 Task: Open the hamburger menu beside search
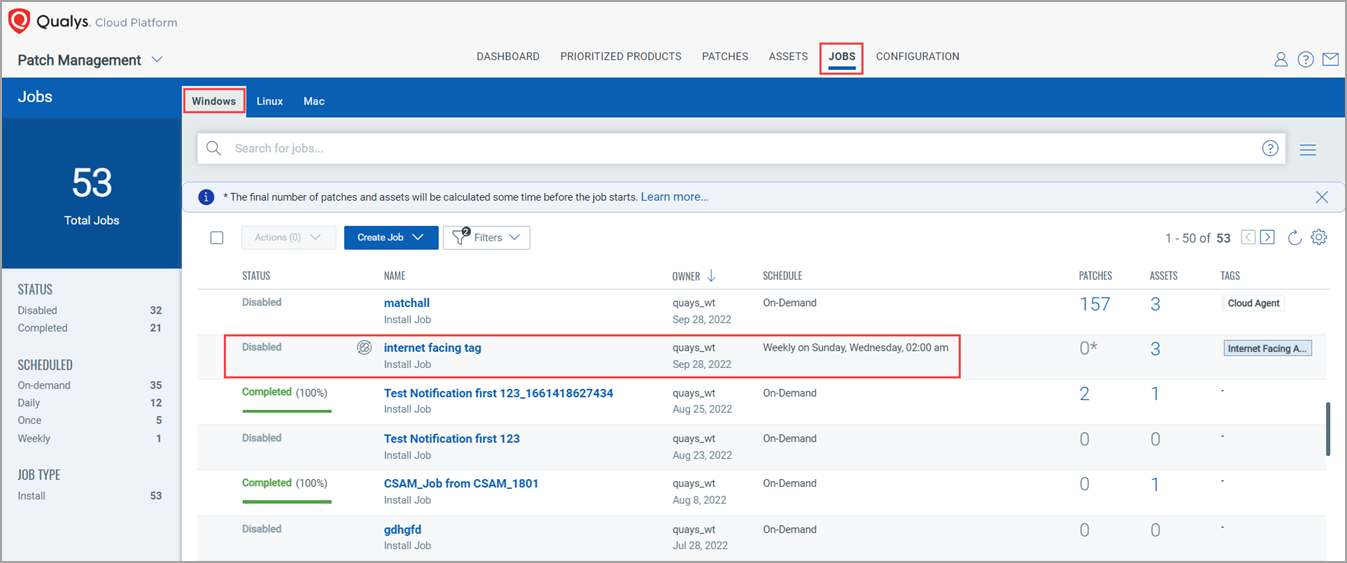(x=1308, y=150)
